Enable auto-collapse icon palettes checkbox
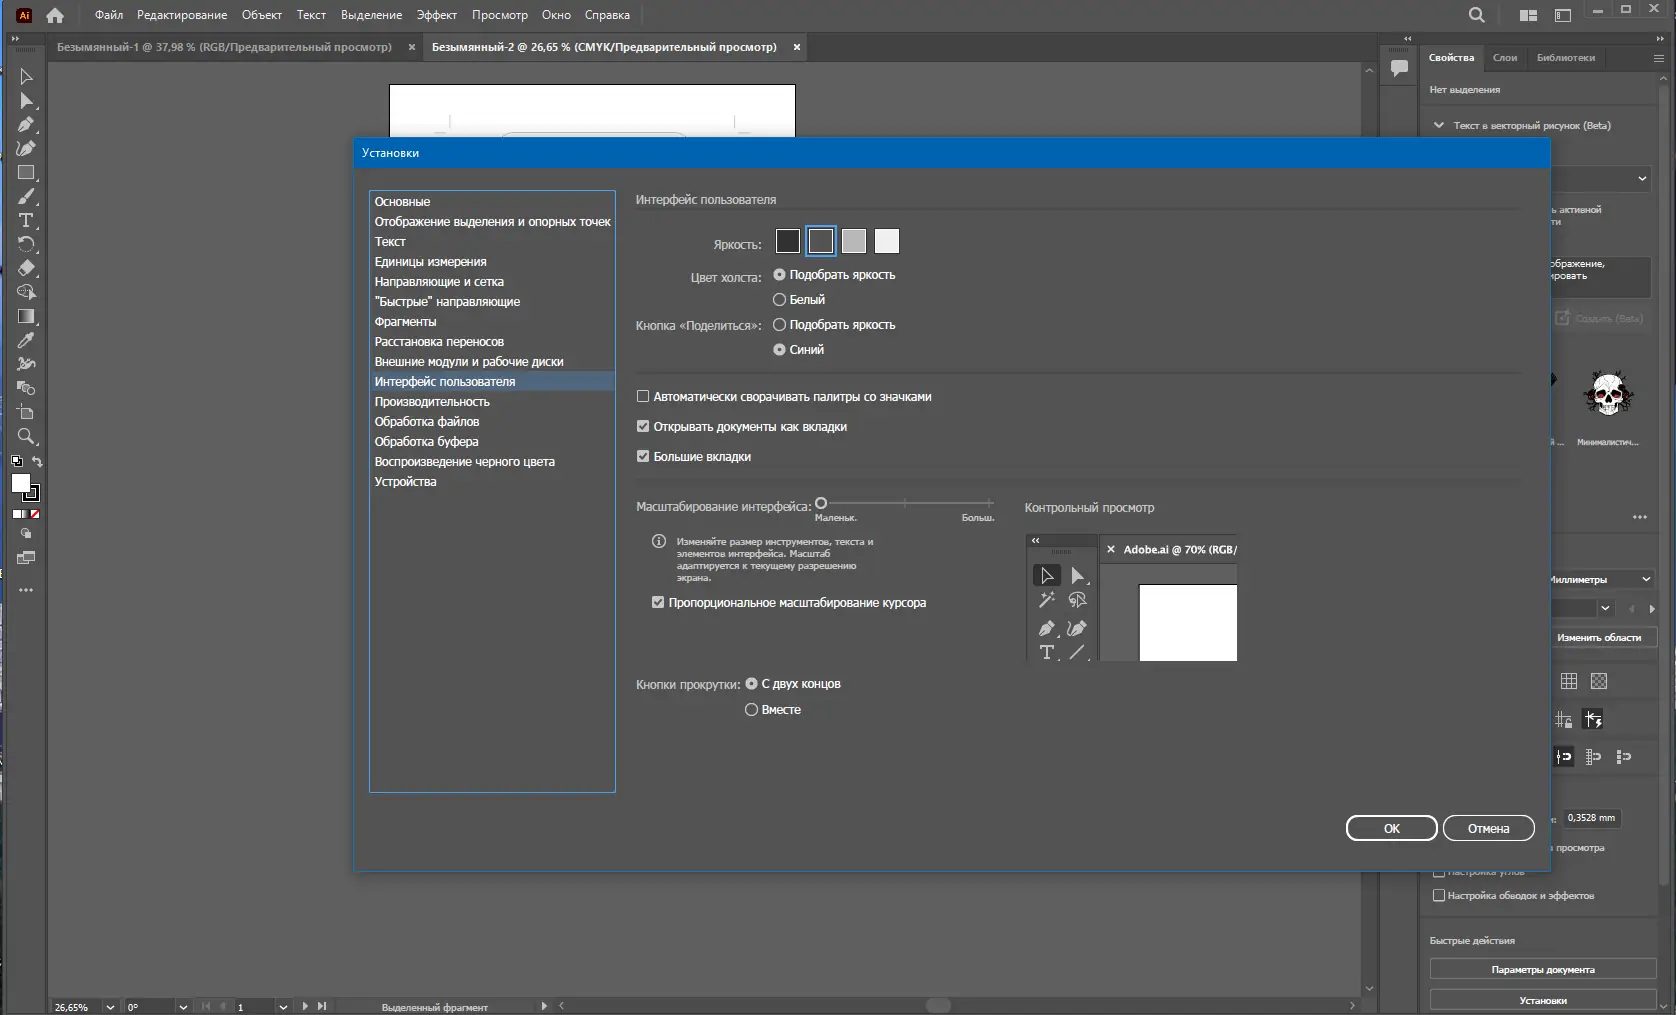The image size is (1676, 1015). (x=643, y=397)
